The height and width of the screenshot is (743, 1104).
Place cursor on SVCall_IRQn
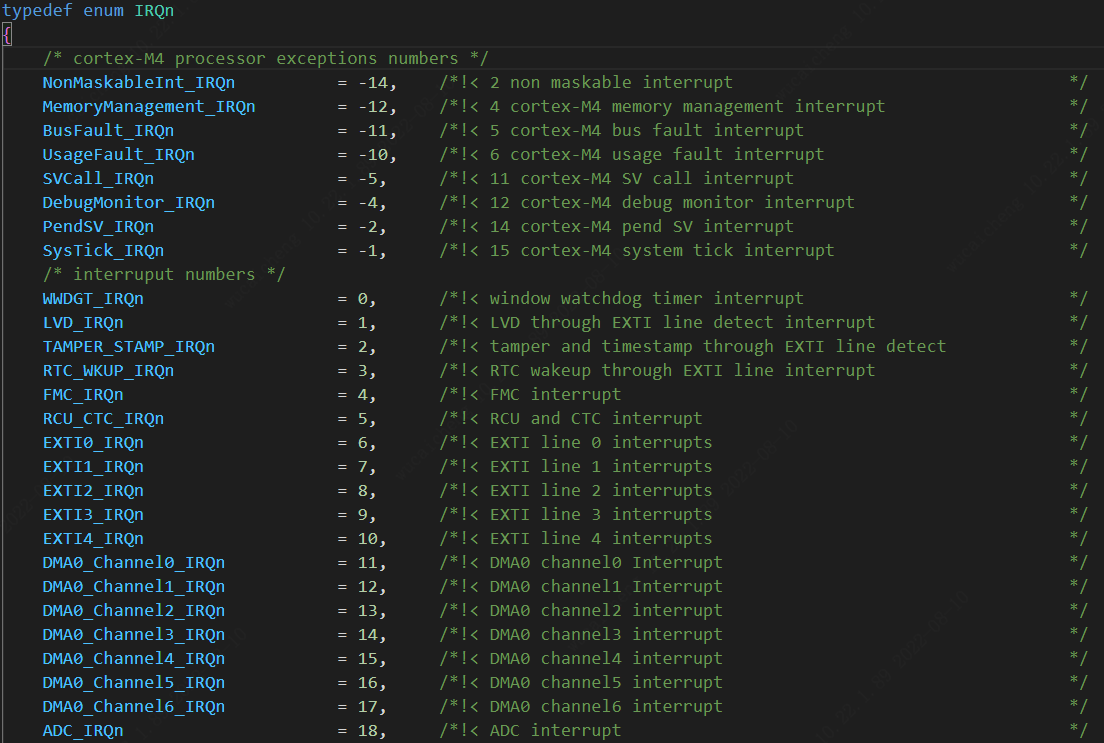(x=98, y=178)
